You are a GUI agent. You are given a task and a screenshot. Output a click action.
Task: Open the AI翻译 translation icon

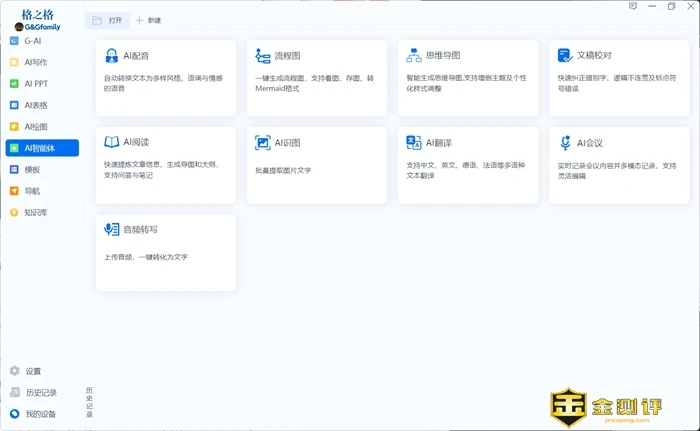point(414,143)
